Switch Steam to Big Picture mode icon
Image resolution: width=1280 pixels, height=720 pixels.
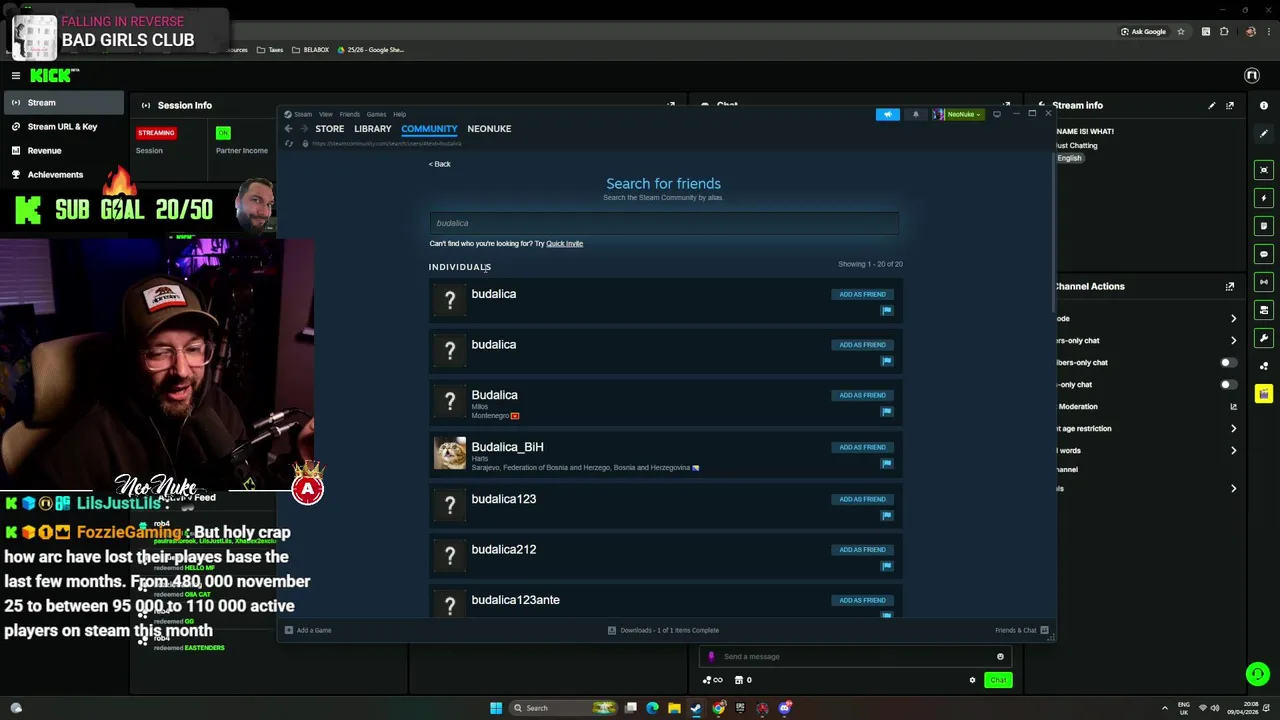996,114
